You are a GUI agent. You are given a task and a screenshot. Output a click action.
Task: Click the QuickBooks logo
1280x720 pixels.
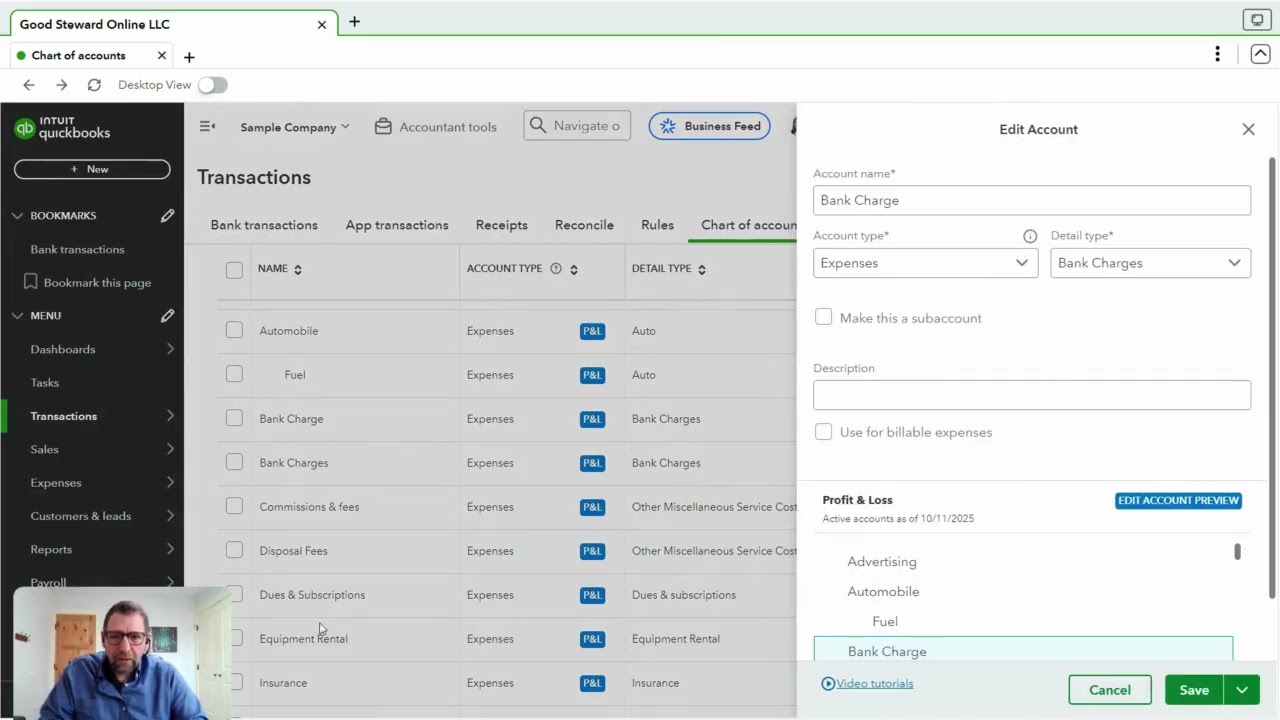(x=62, y=128)
